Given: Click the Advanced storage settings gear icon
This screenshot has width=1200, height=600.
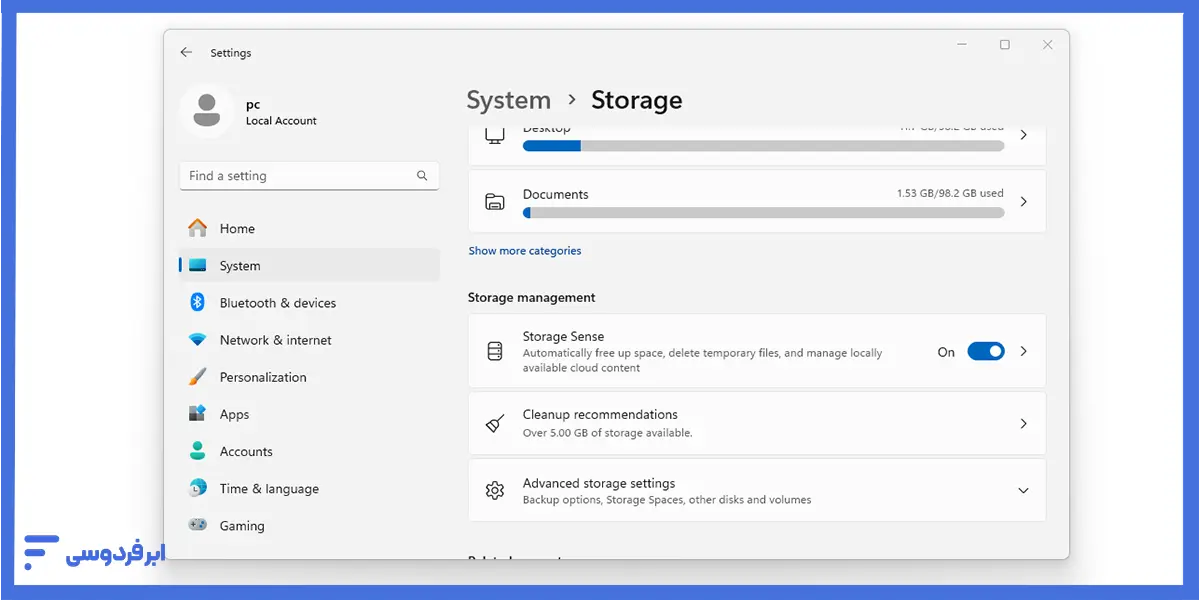Looking at the screenshot, I should coord(494,491).
